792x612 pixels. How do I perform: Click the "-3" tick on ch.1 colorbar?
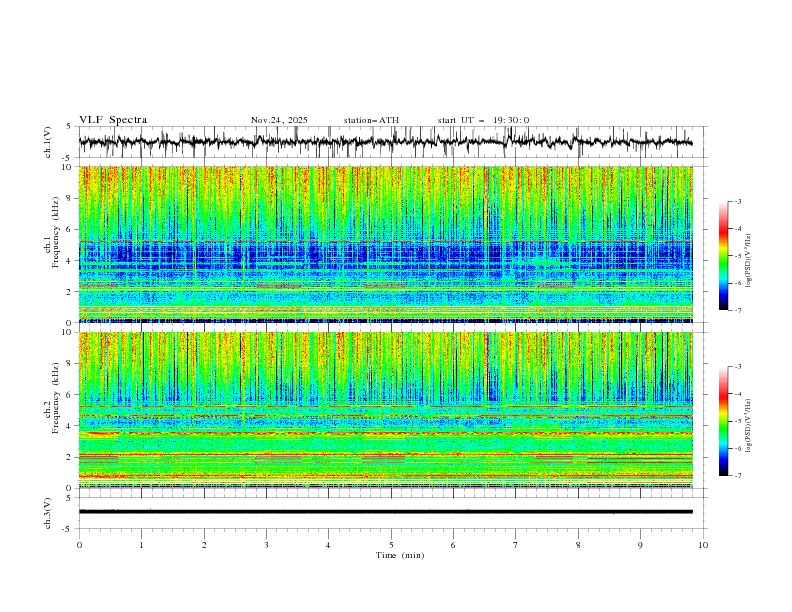738,201
